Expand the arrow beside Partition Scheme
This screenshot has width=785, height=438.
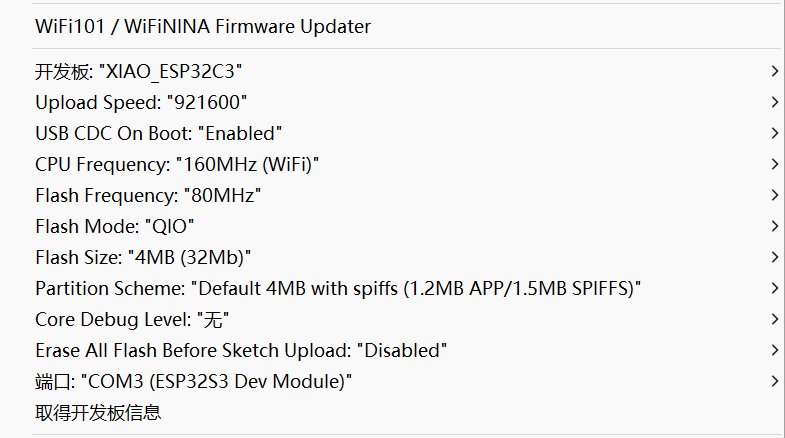point(774,288)
